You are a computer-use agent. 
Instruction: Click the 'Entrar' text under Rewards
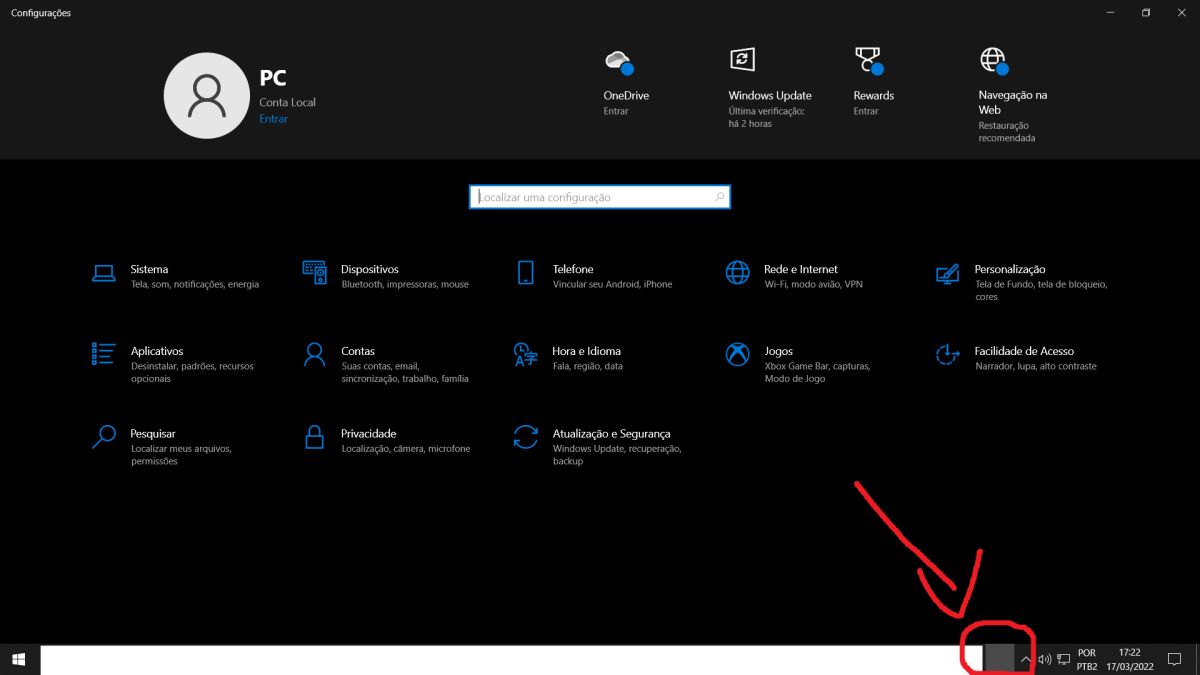[866, 111]
